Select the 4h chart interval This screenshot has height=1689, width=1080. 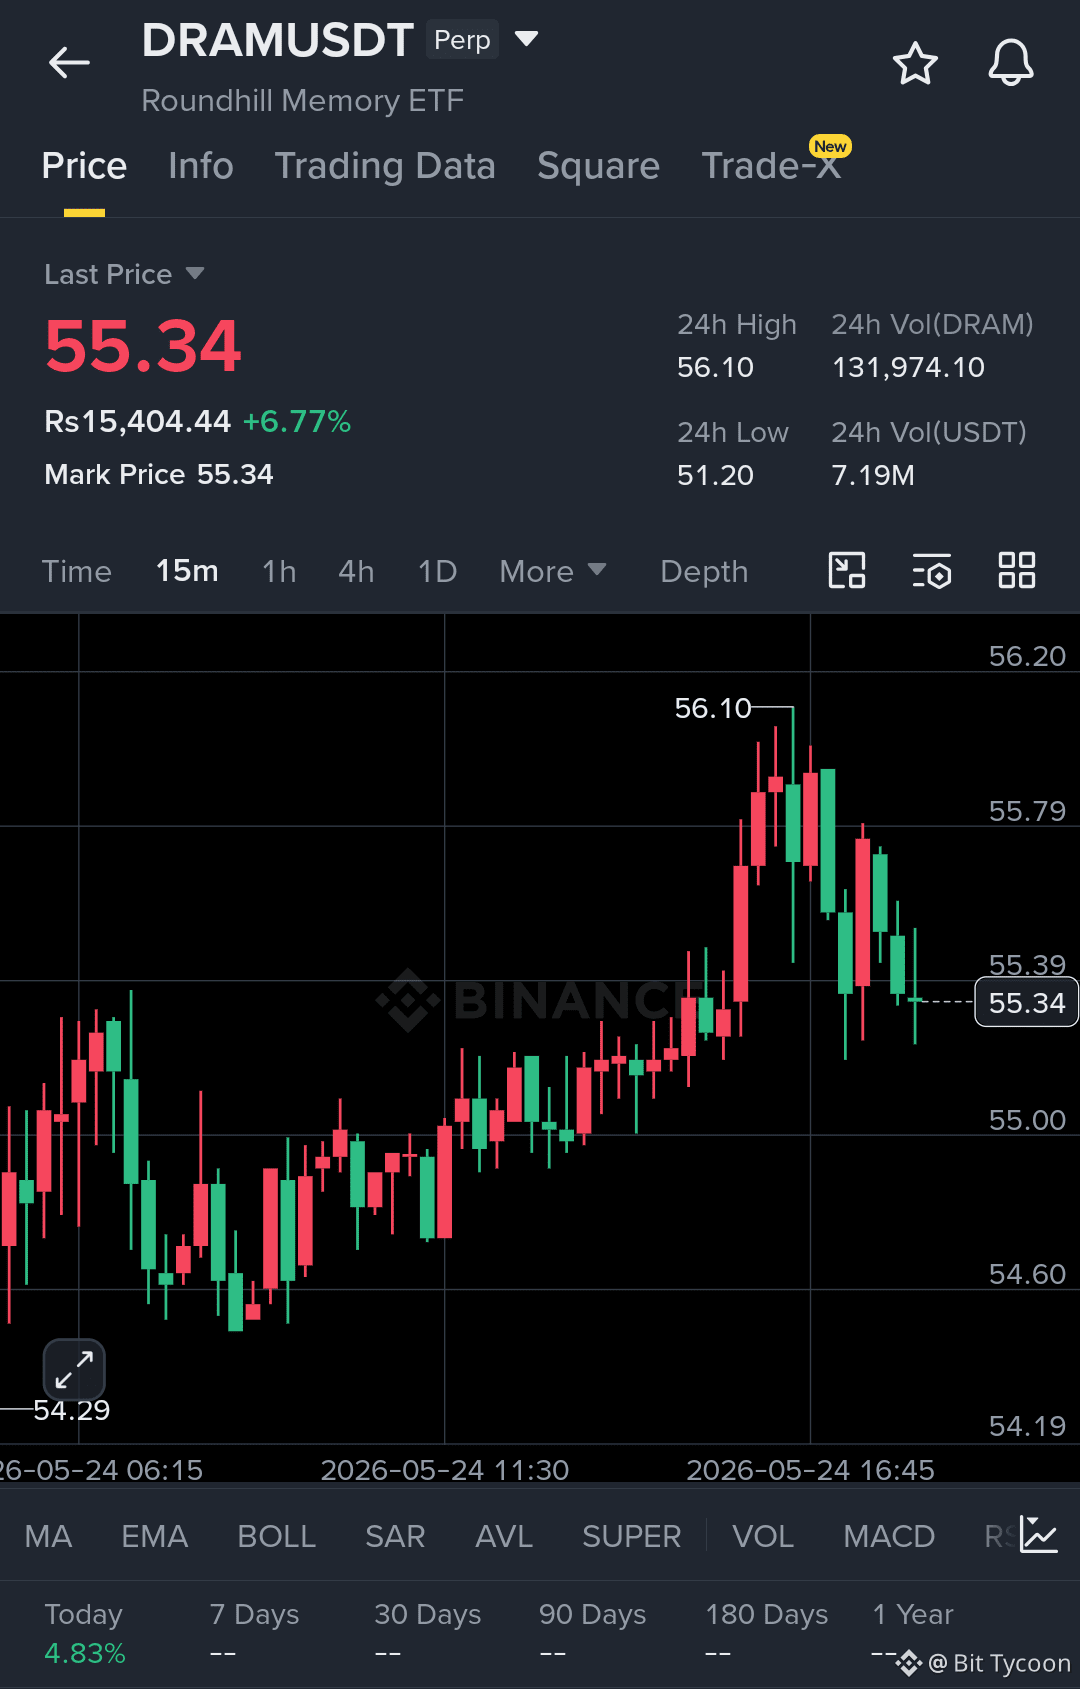pos(356,571)
